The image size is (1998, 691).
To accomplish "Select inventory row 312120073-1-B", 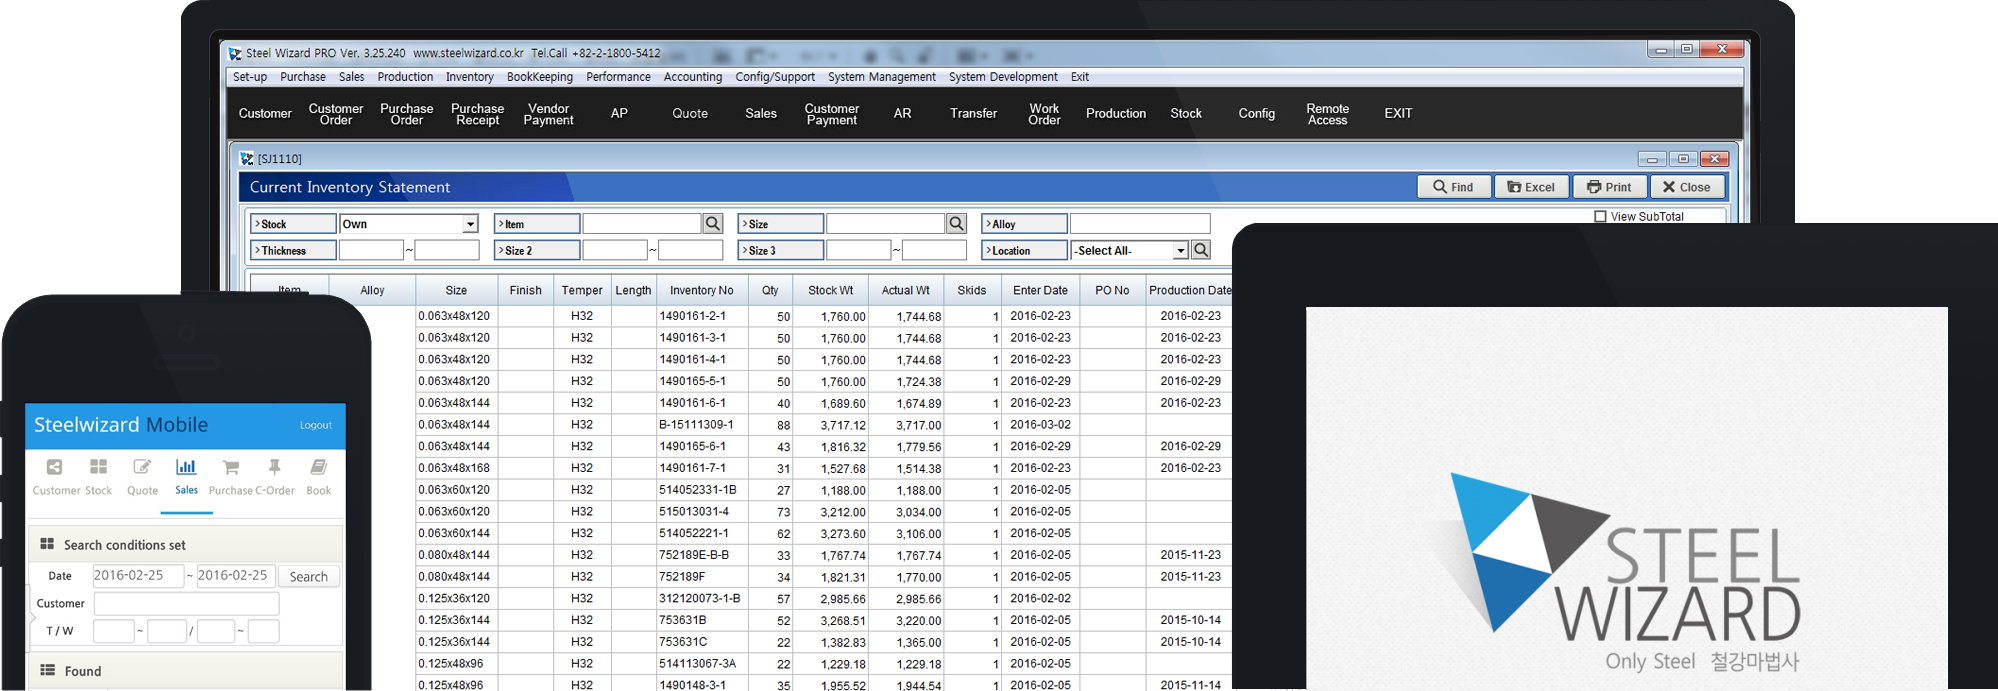I will tap(824, 599).
